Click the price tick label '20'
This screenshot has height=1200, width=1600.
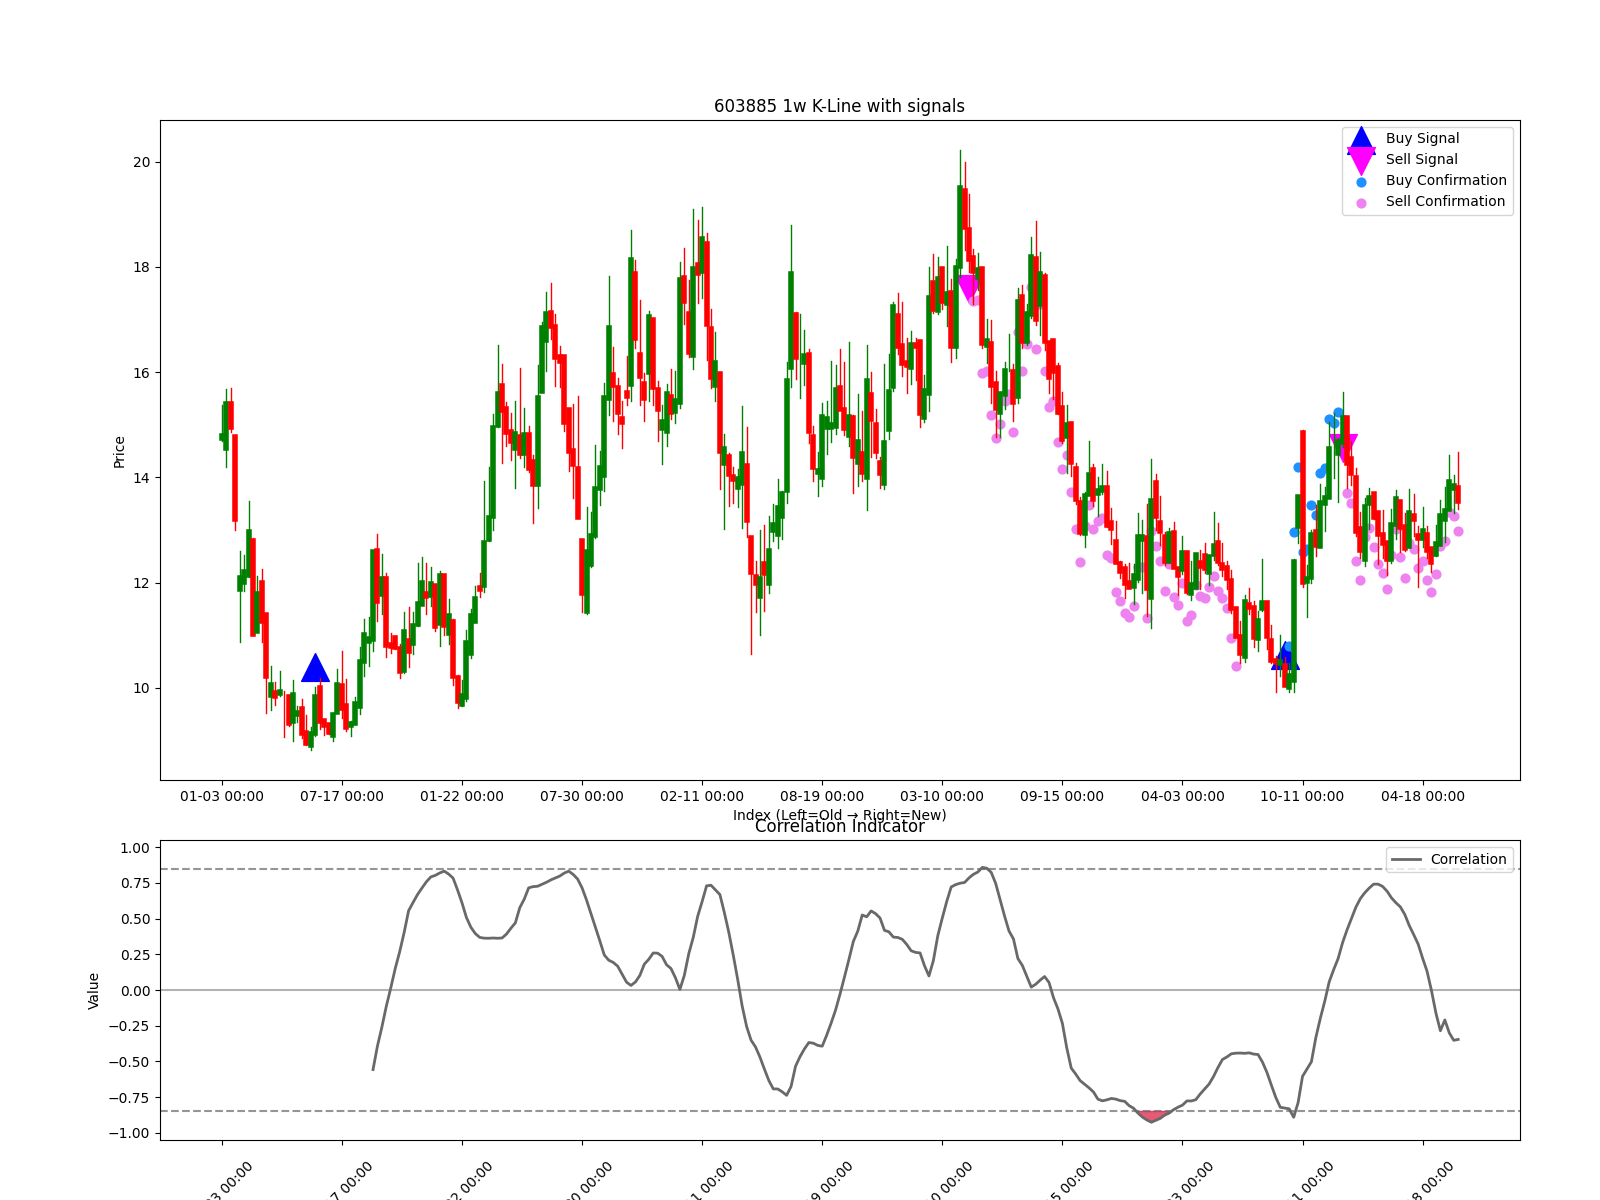tap(141, 162)
